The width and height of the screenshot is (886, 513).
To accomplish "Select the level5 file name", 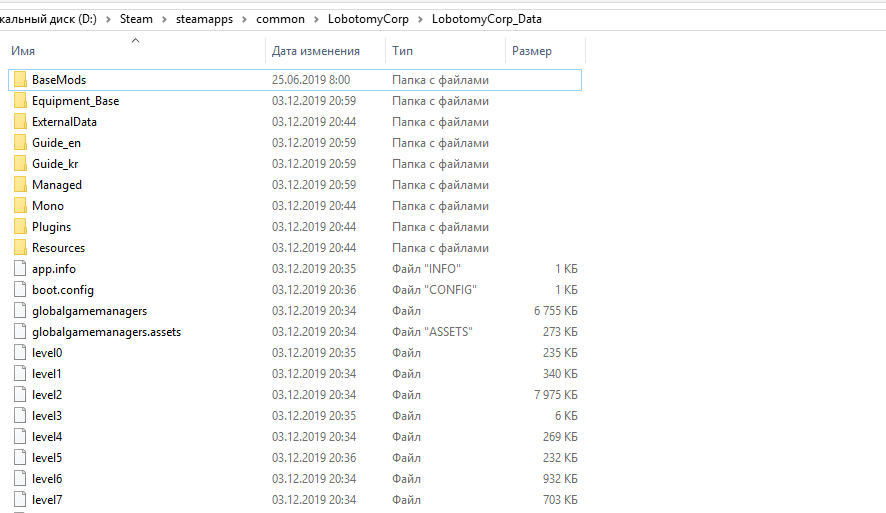I will (47, 457).
